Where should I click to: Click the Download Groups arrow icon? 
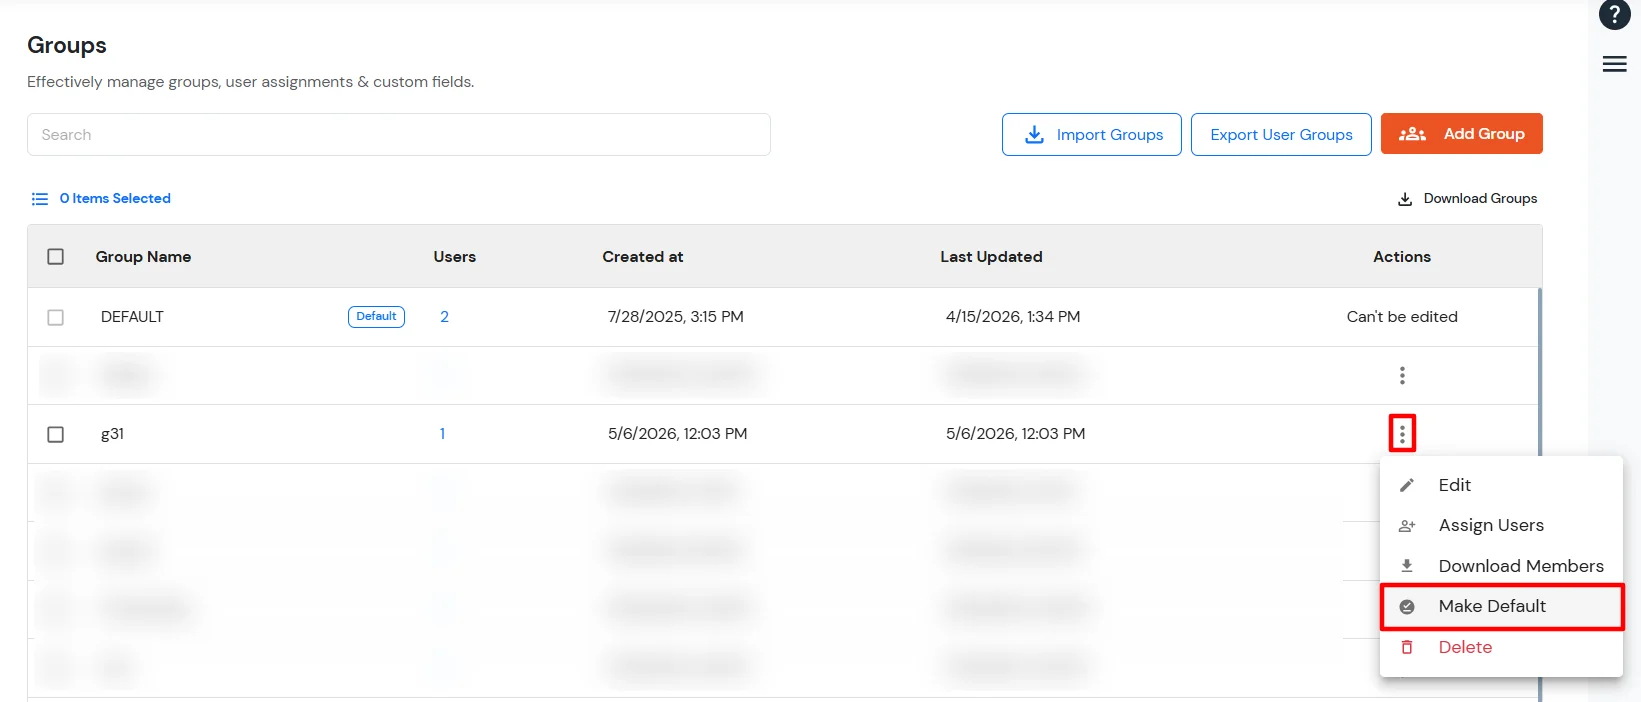(1405, 199)
